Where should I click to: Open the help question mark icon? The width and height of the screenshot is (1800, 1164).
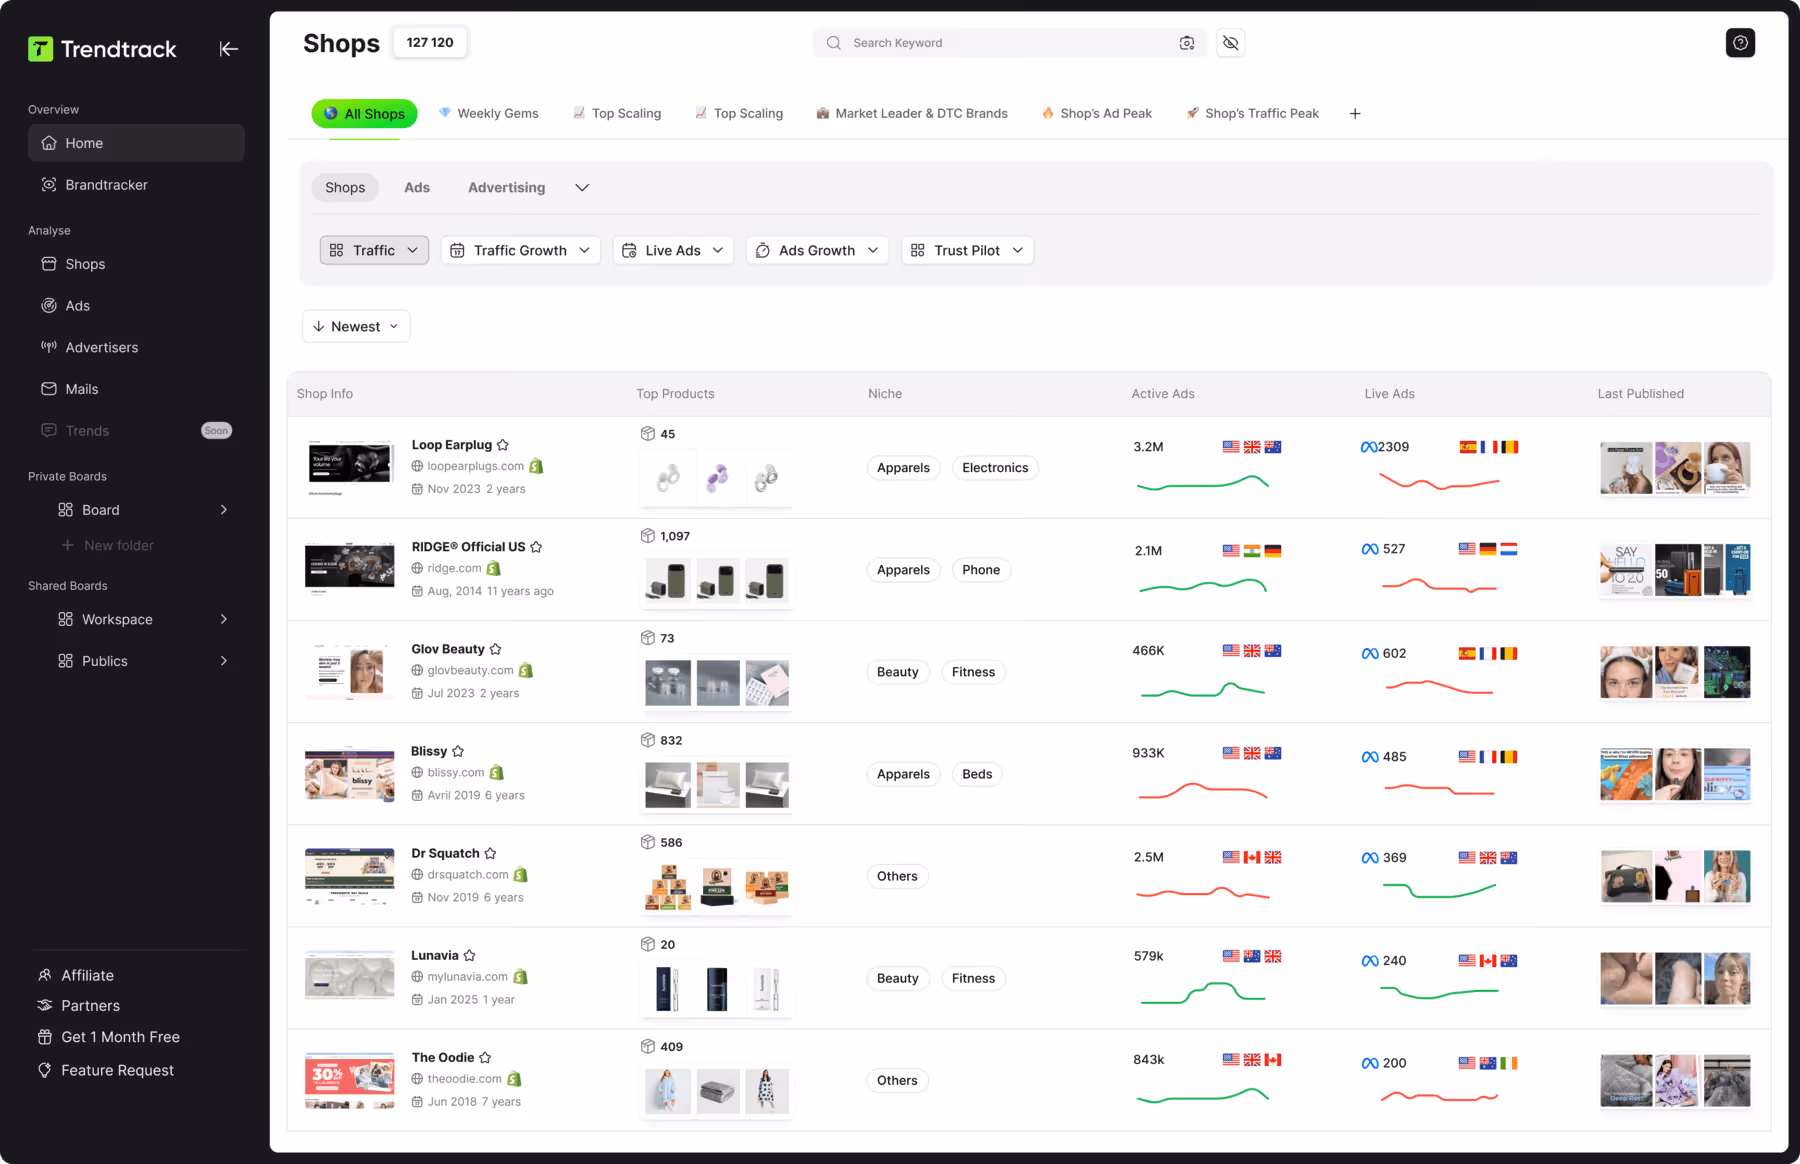pos(1740,42)
